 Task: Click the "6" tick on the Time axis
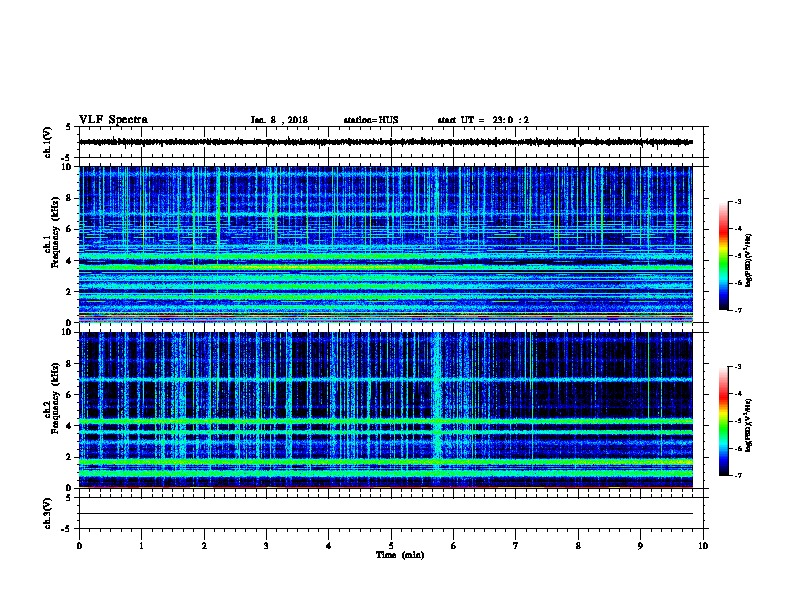click(x=454, y=546)
